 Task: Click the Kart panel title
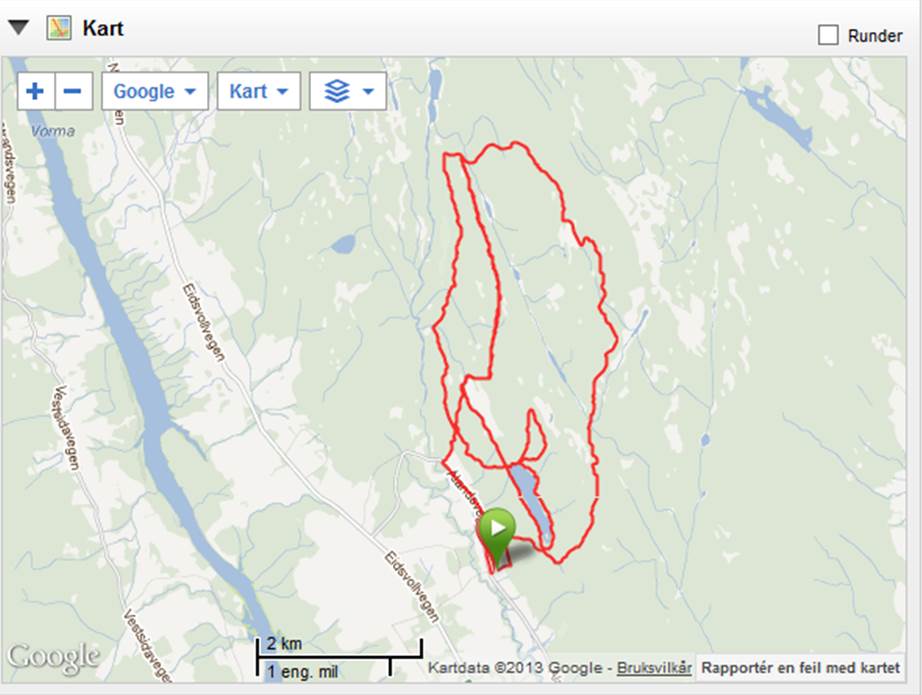[x=103, y=28]
